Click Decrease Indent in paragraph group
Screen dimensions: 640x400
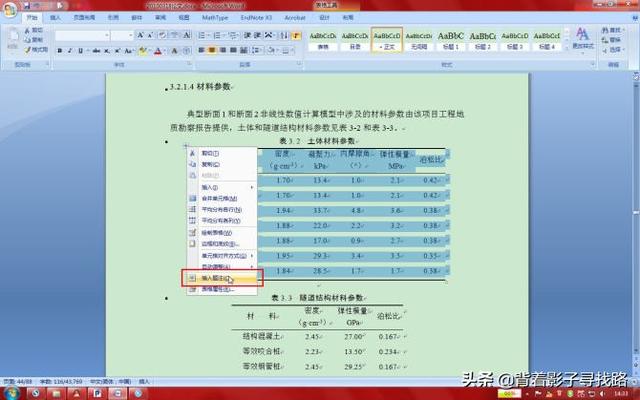247,36
